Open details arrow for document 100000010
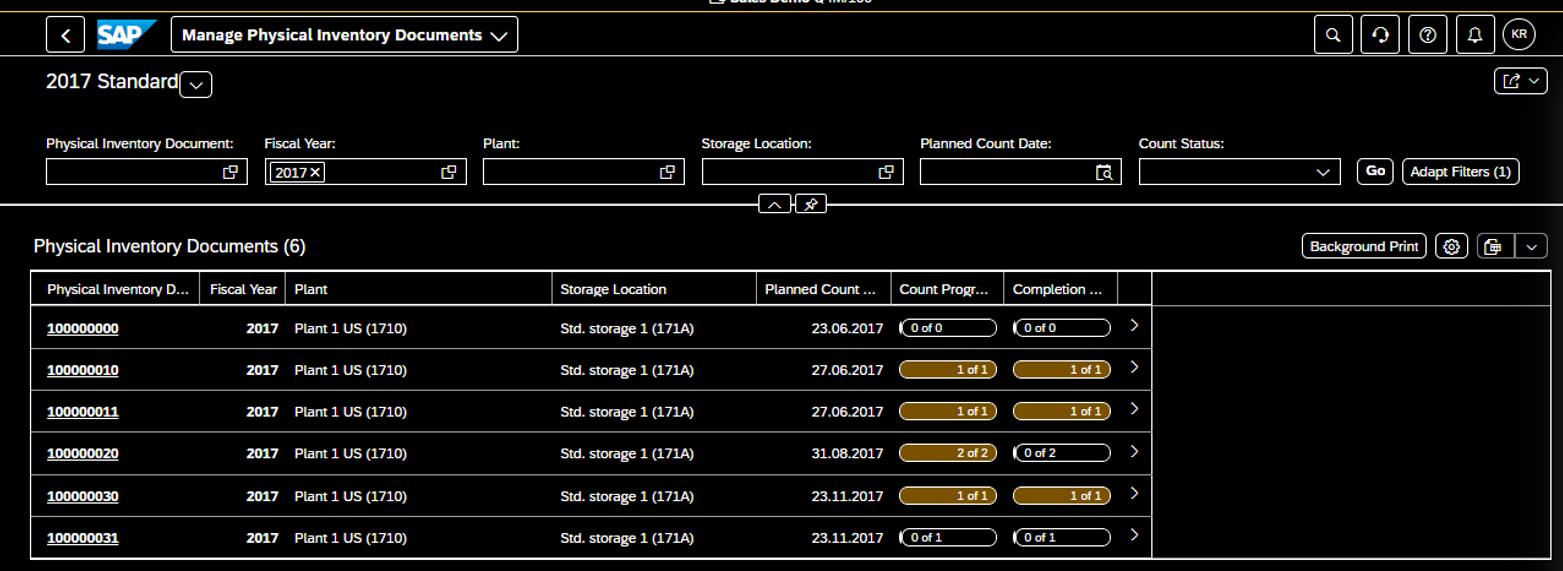This screenshot has width=1563, height=571. click(x=1134, y=368)
